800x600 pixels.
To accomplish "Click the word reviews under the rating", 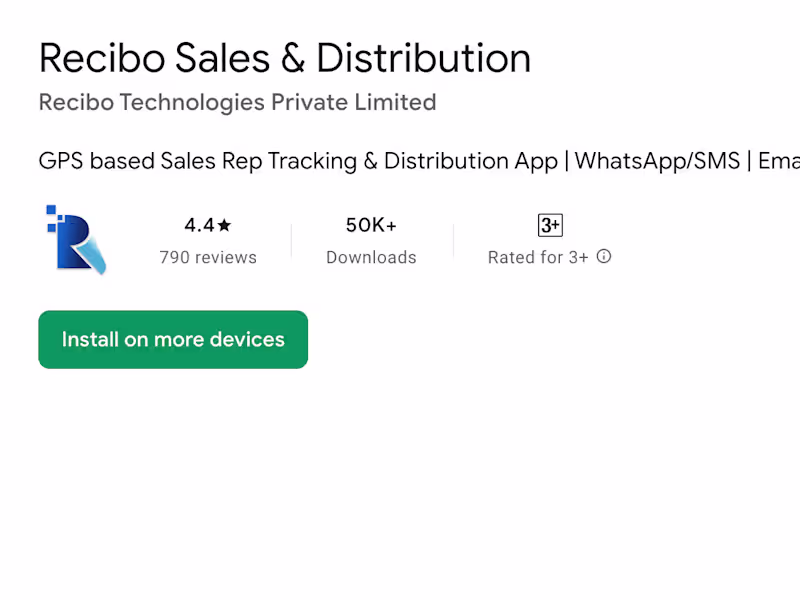I will tap(226, 257).
